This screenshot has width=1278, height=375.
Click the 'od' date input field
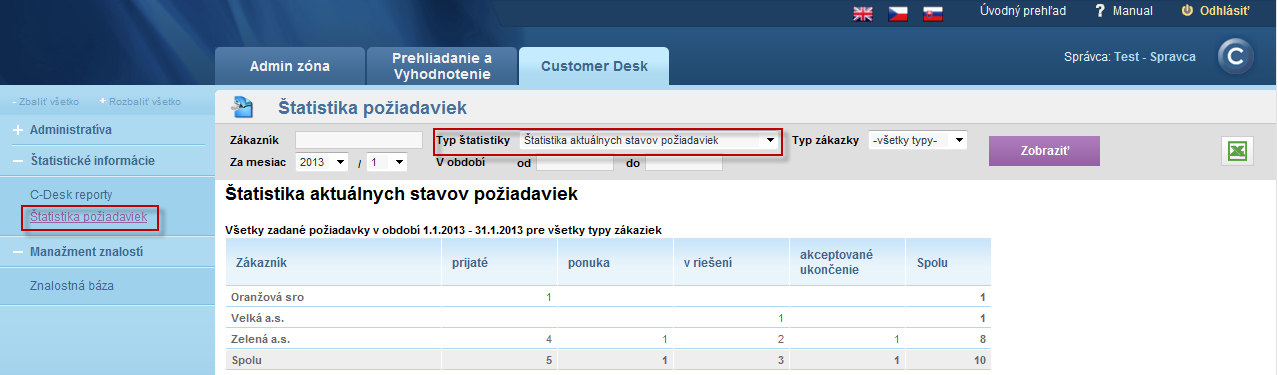tap(574, 162)
